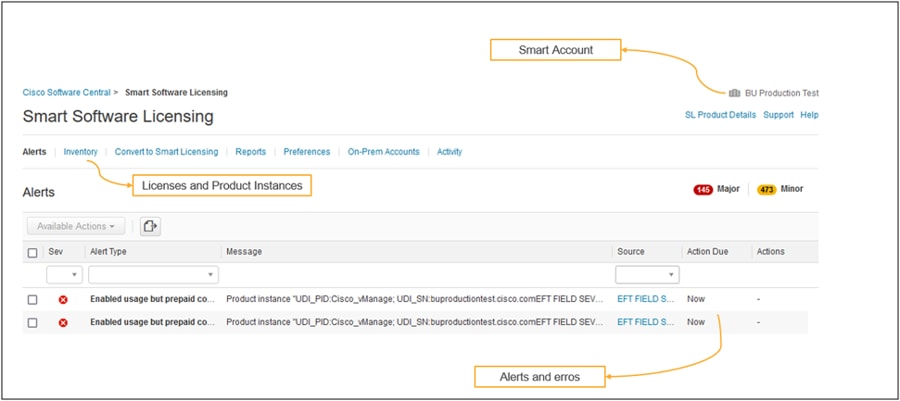Open the On-Prem Accounts tab
The image size is (900, 401).
pyautogui.click(x=383, y=152)
